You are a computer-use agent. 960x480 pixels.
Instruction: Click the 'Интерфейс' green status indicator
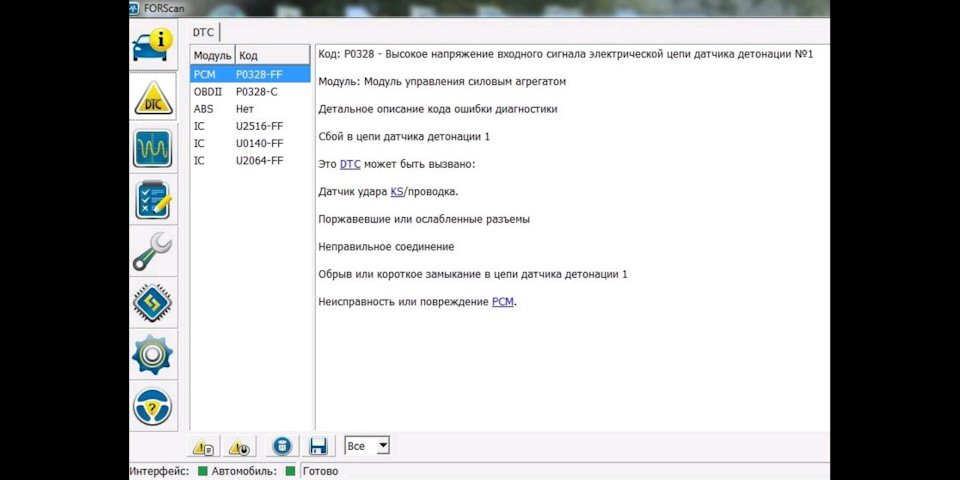(203, 471)
